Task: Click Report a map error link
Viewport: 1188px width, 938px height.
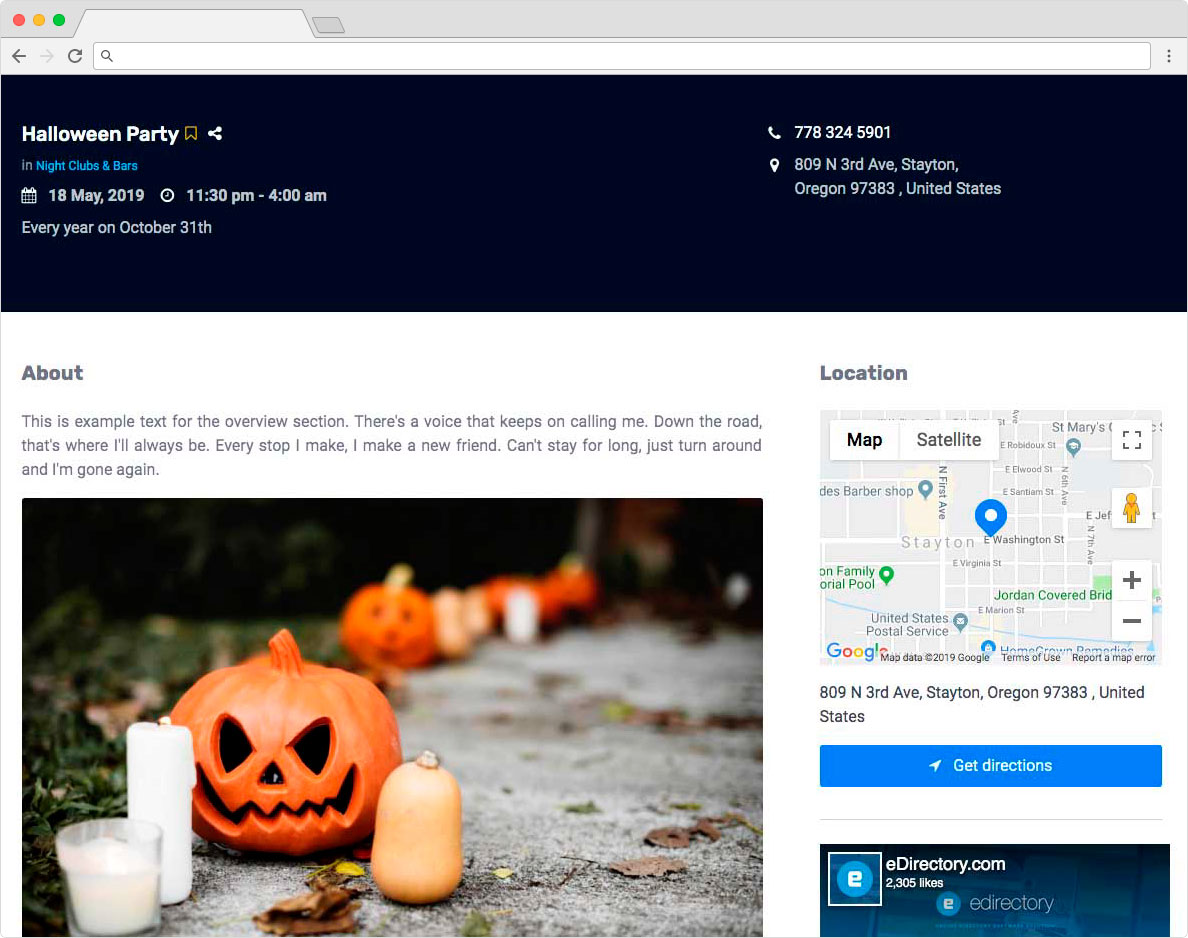Action: pyautogui.click(x=1113, y=657)
